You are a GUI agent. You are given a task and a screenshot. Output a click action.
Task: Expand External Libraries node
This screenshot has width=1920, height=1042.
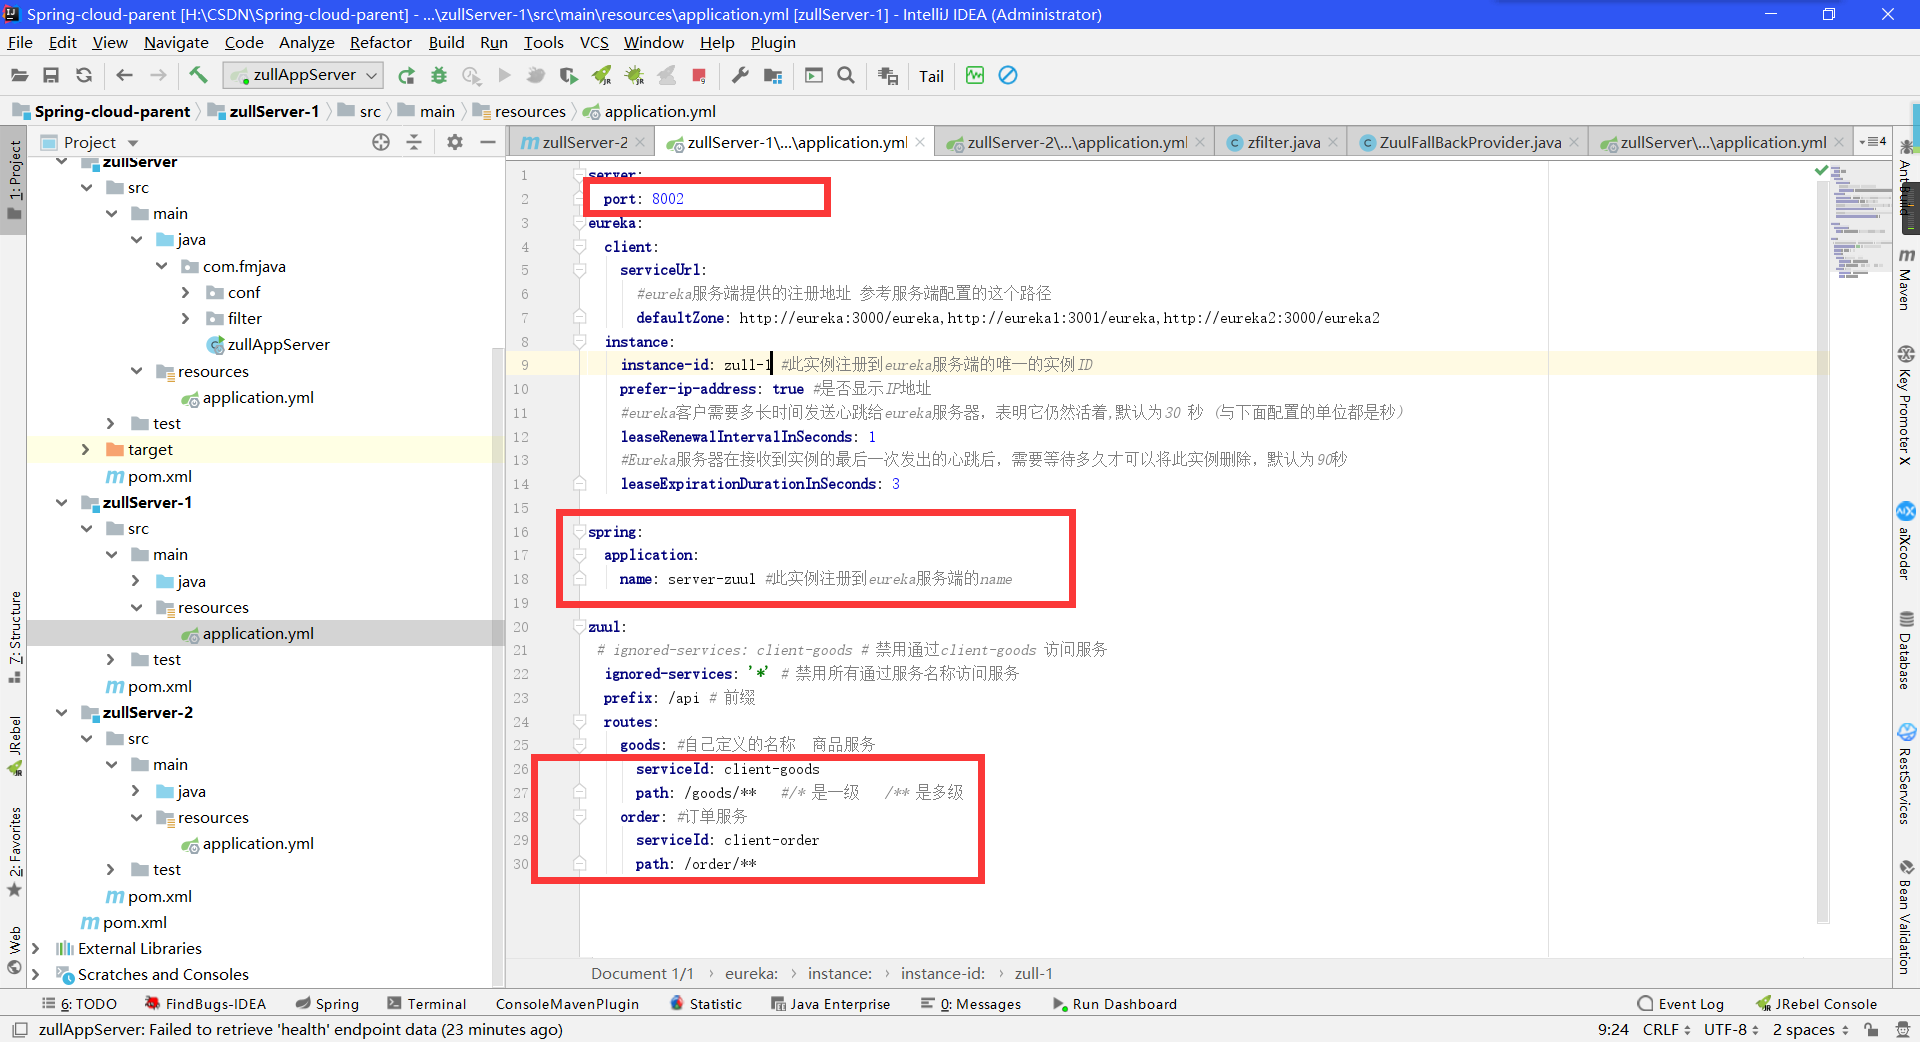tap(36, 948)
